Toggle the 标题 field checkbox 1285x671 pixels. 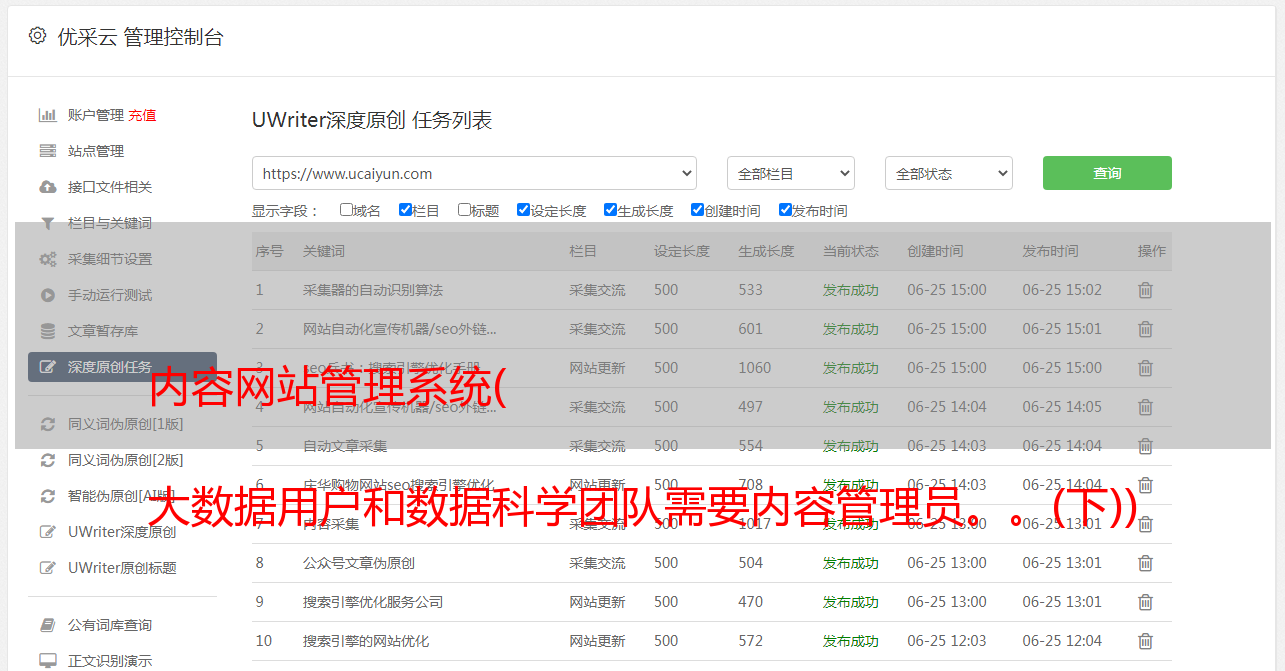[464, 210]
